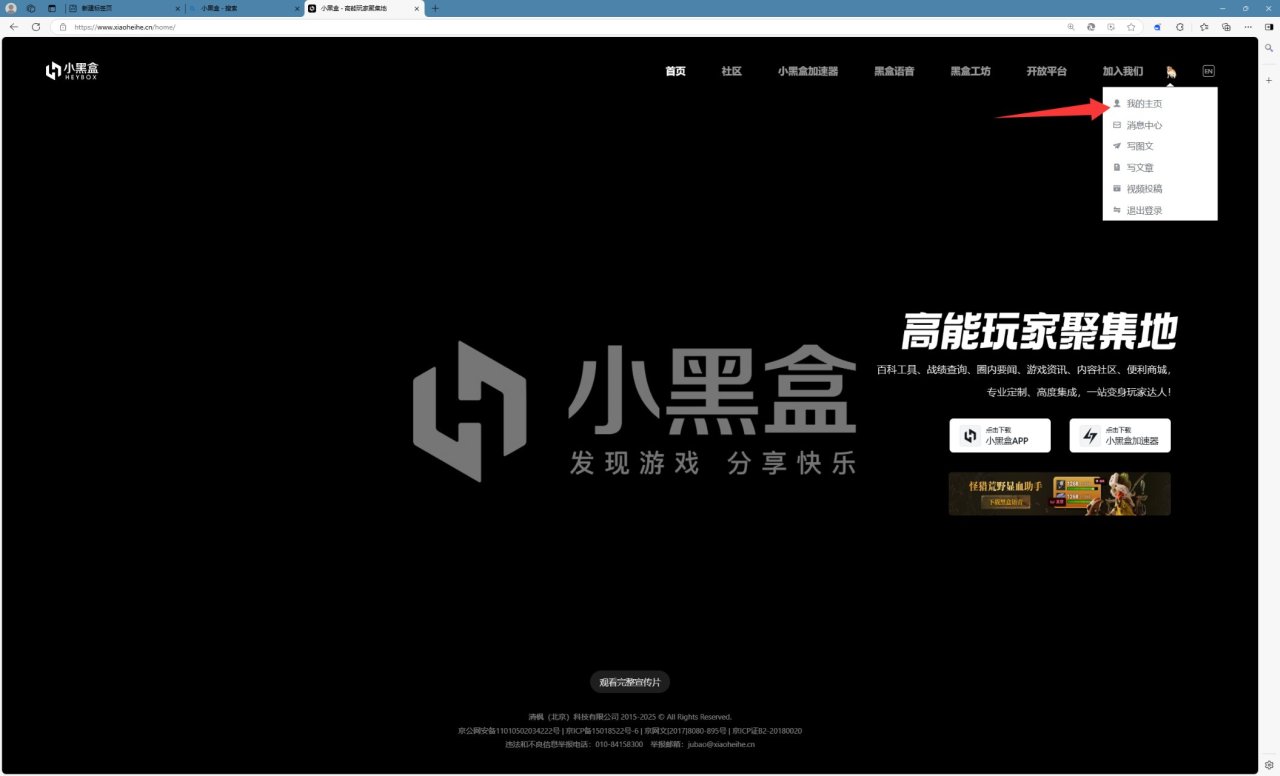1280x776 pixels.
Task: Open the browser settings and more menu
Action: pyautogui.click(x=1248, y=27)
